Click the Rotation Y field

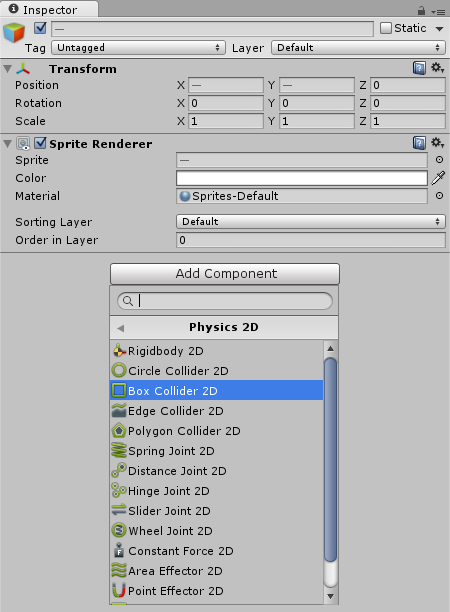pyautogui.click(x=317, y=103)
